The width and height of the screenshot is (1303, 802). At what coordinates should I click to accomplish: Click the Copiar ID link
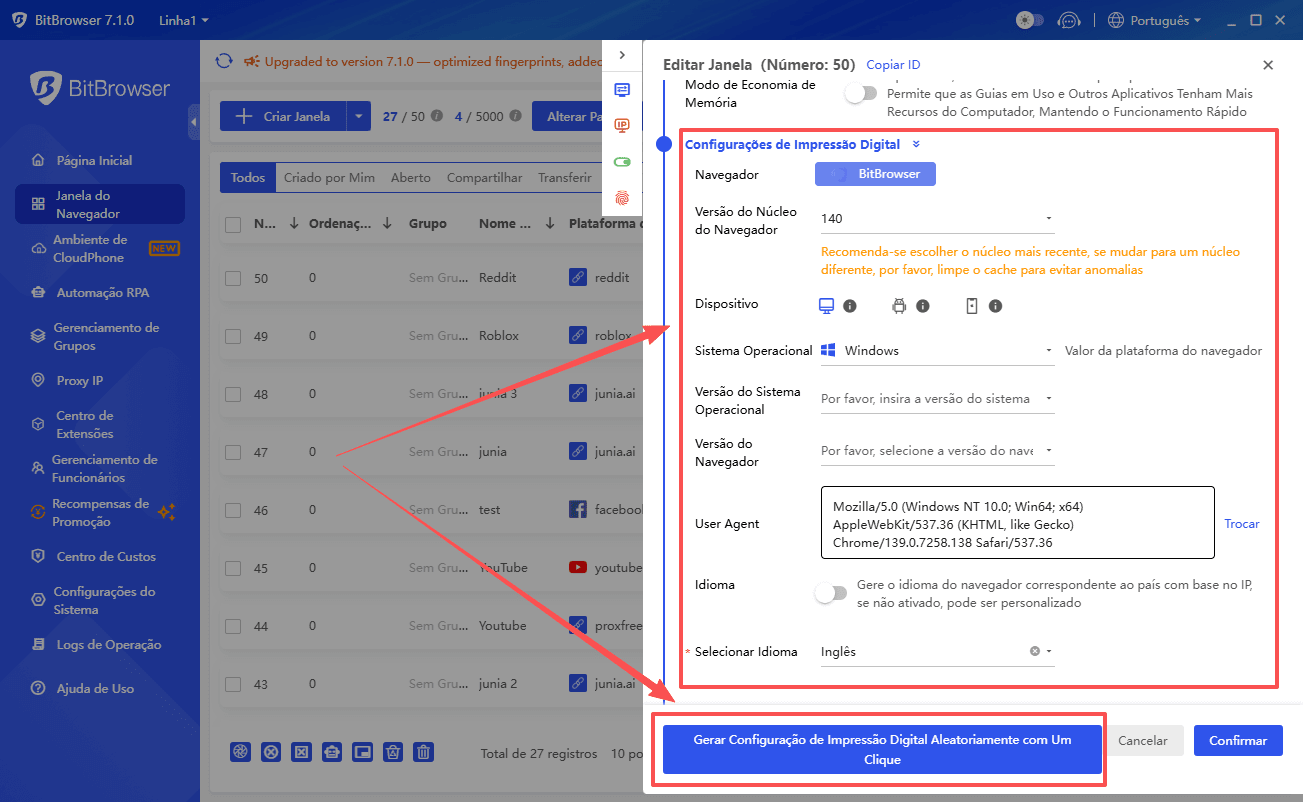(x=893, y=64)
